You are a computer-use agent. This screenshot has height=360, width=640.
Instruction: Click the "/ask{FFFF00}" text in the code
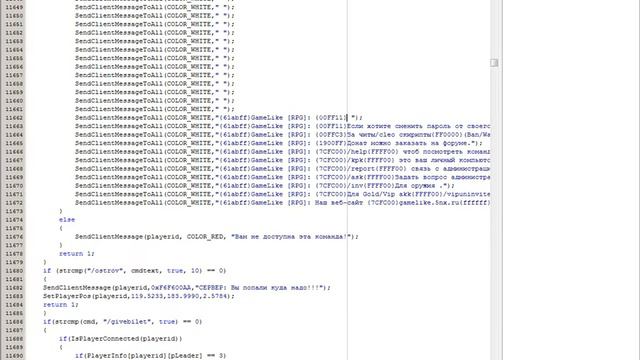370,178
